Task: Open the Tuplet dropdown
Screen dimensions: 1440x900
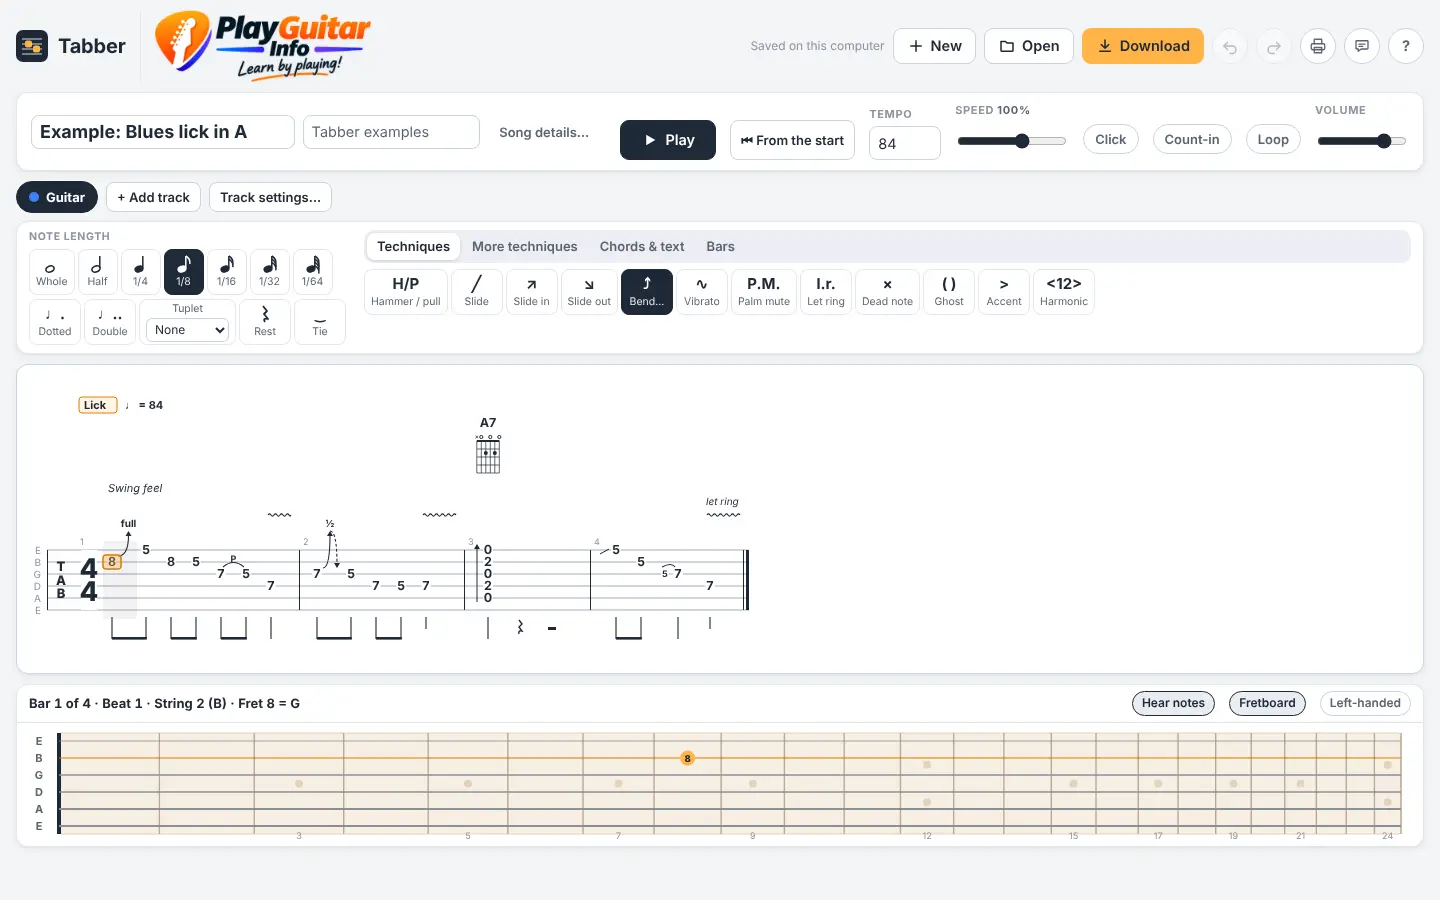Action: (188, 330)
